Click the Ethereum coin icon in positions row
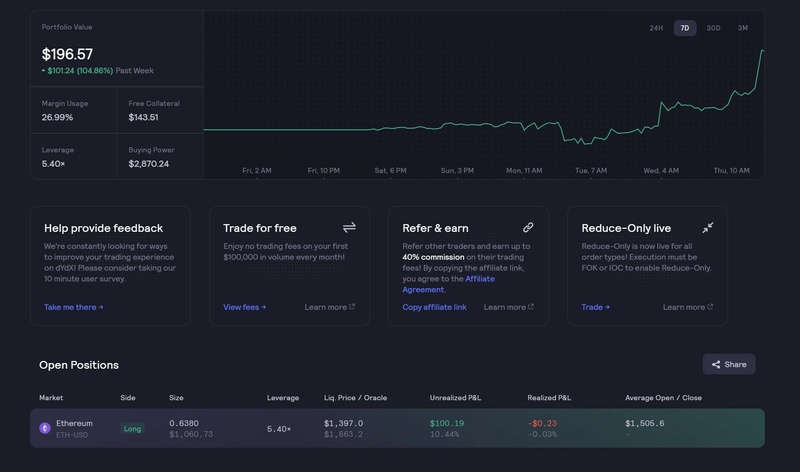Viewport: 800px width, 472px height. [45, 428]
